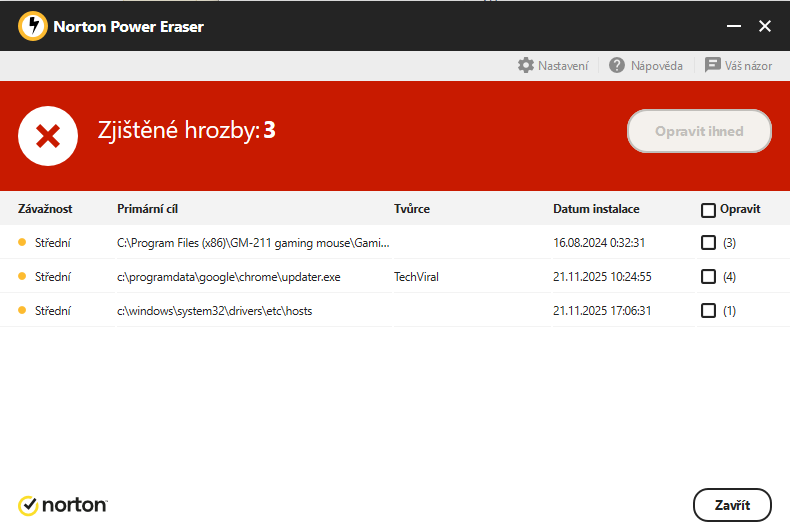790x528 pixels.
Task: Click the Norton checkmark logo at bottom
Action: click(x=28, y=505)
